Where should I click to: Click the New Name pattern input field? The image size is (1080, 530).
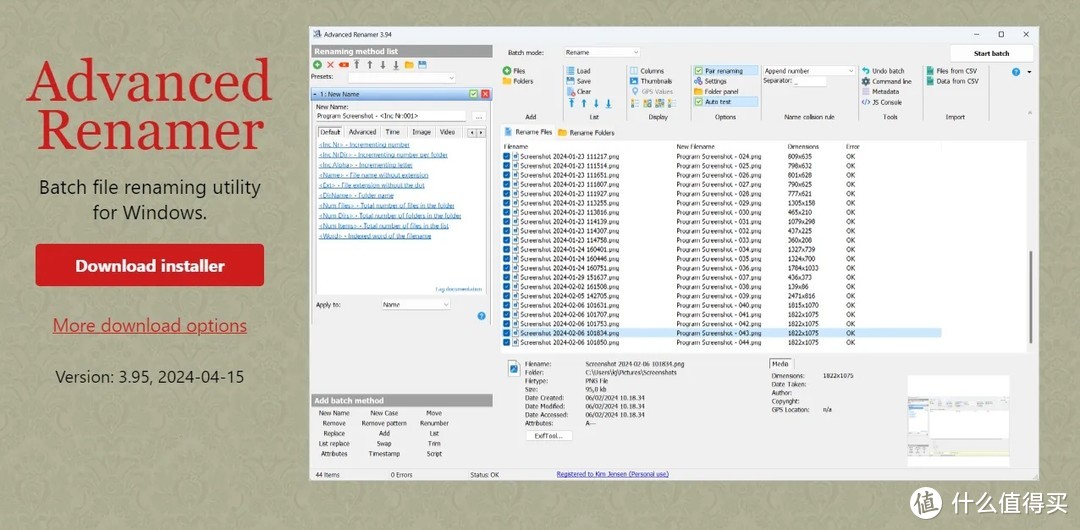tap(391, 116)
